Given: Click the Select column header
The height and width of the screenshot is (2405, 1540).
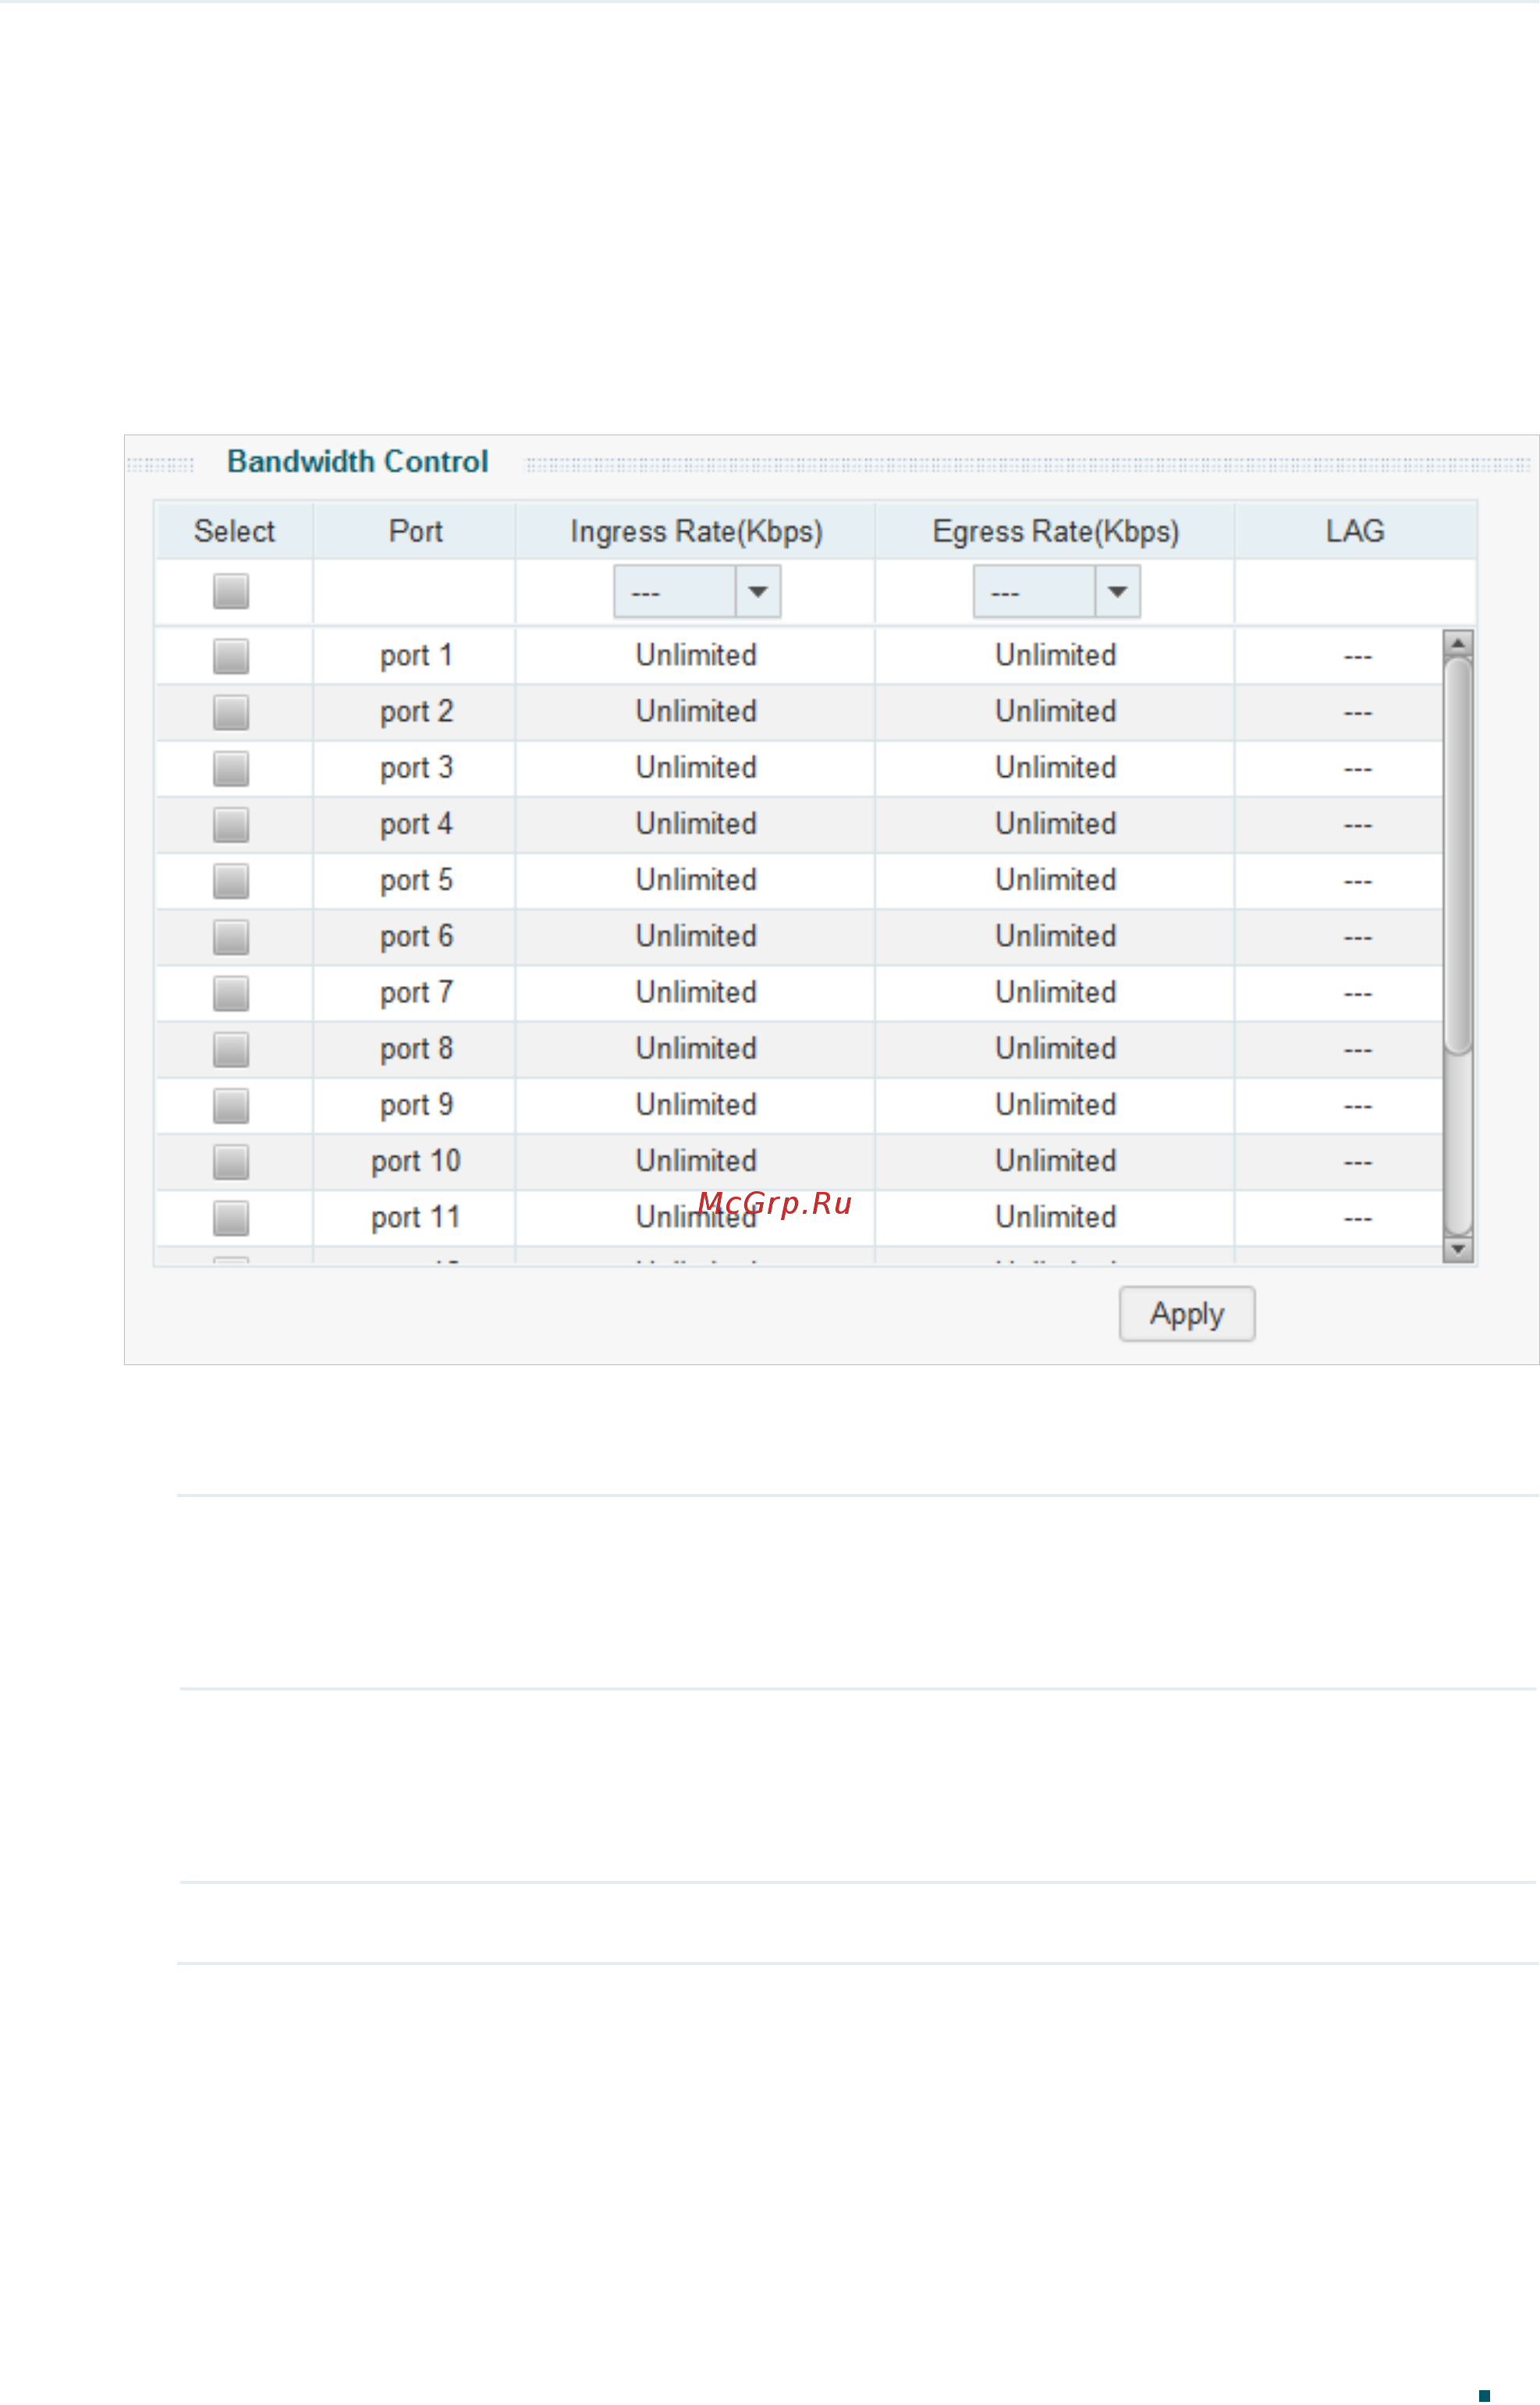Looking at the screenshot, I should pyautogui.click(x=234, y=531).
